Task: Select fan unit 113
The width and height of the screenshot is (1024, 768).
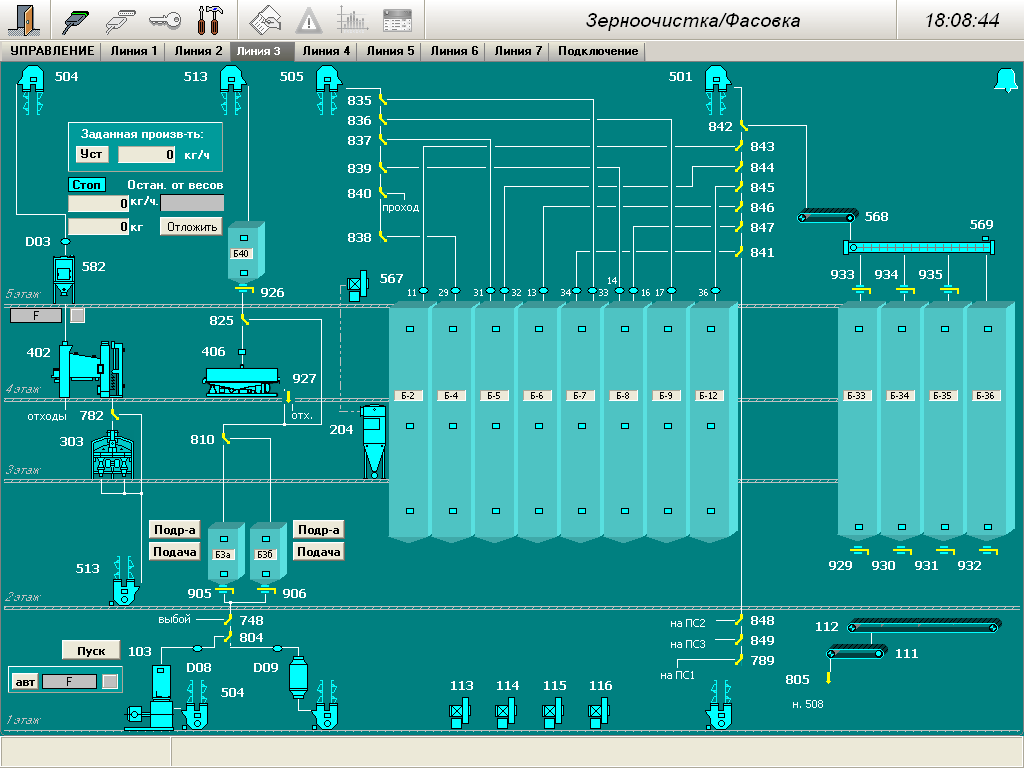Action: pyautogui.click(x=460, y=712)
